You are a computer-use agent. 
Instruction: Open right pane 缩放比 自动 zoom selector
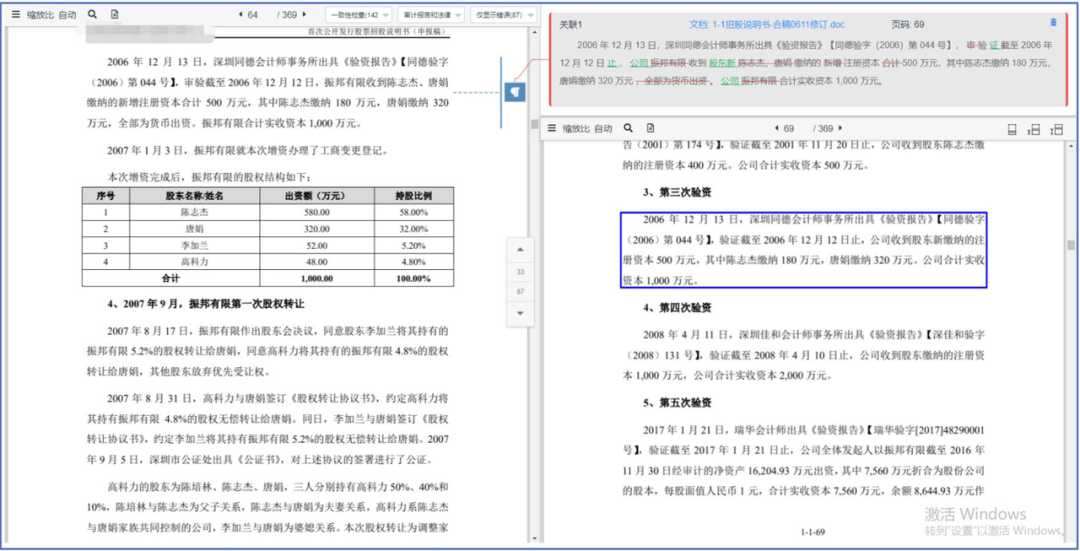point(588,128)
